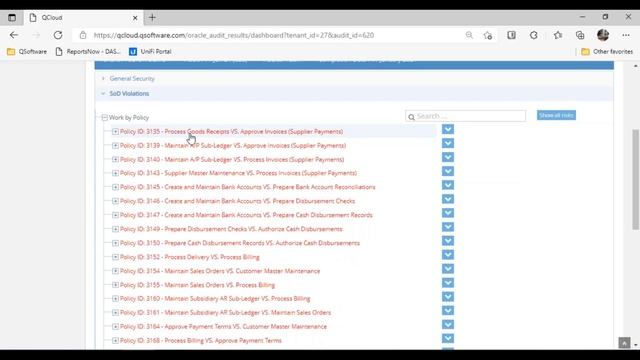Expand the General Security section
Image resolution: width=640 pixels, height=360 pixels.
132,78
